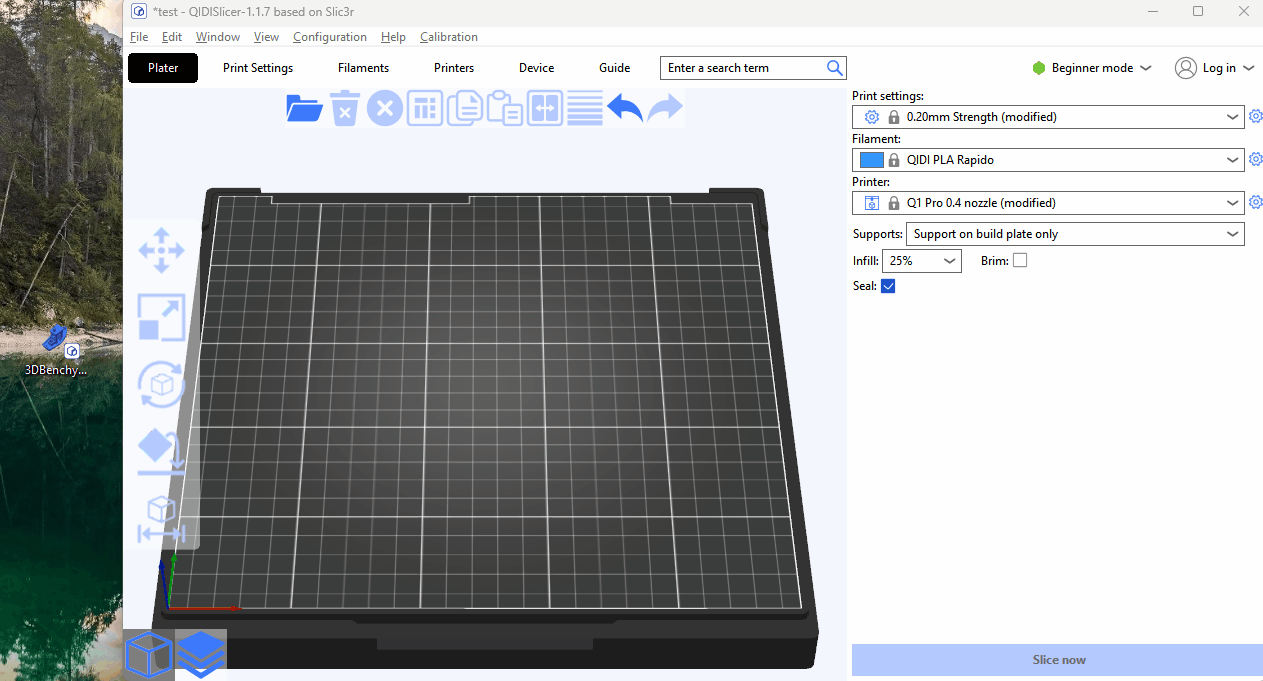Open the Beginner mode selector

tap(1092, 68)
